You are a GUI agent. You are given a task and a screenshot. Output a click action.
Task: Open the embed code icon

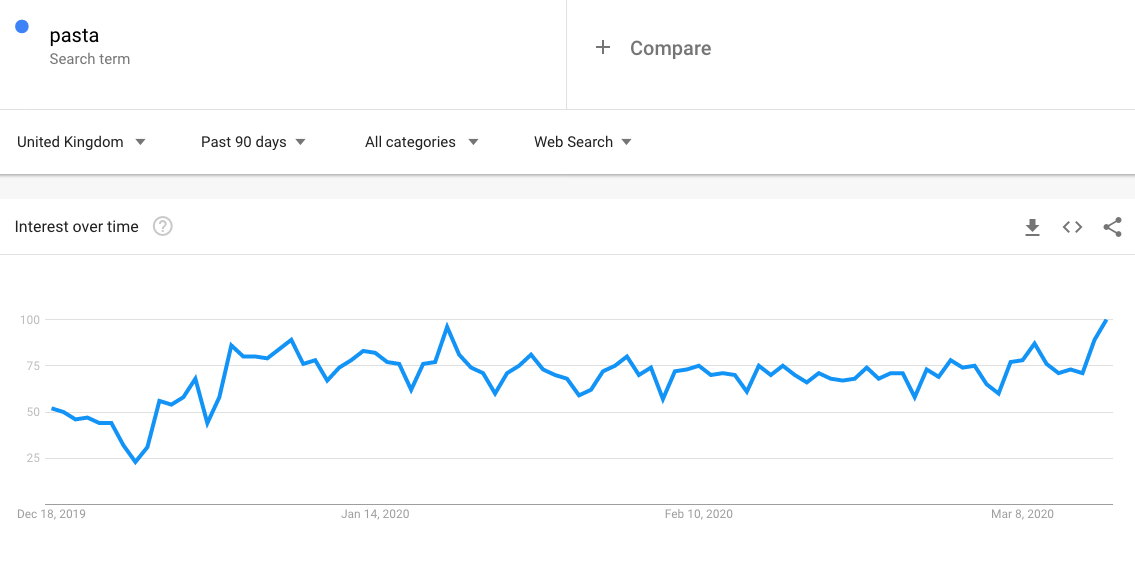pyautogui.click(x=1072, y=227)
